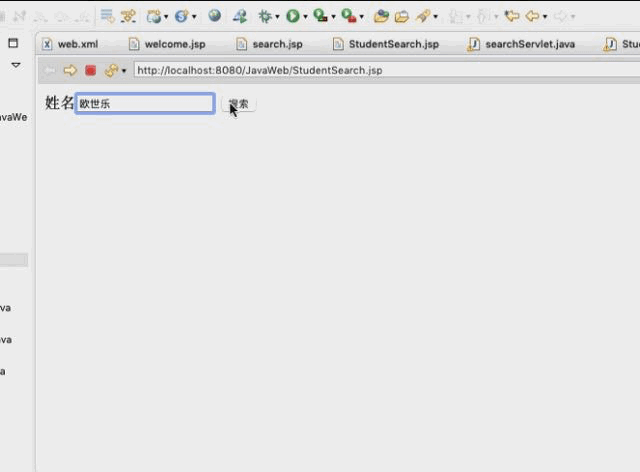The width and height of the screenshot is (640, 472).
Task: Click the new web project globe icon
Action: pyautogui.click(x=154, y=16)
